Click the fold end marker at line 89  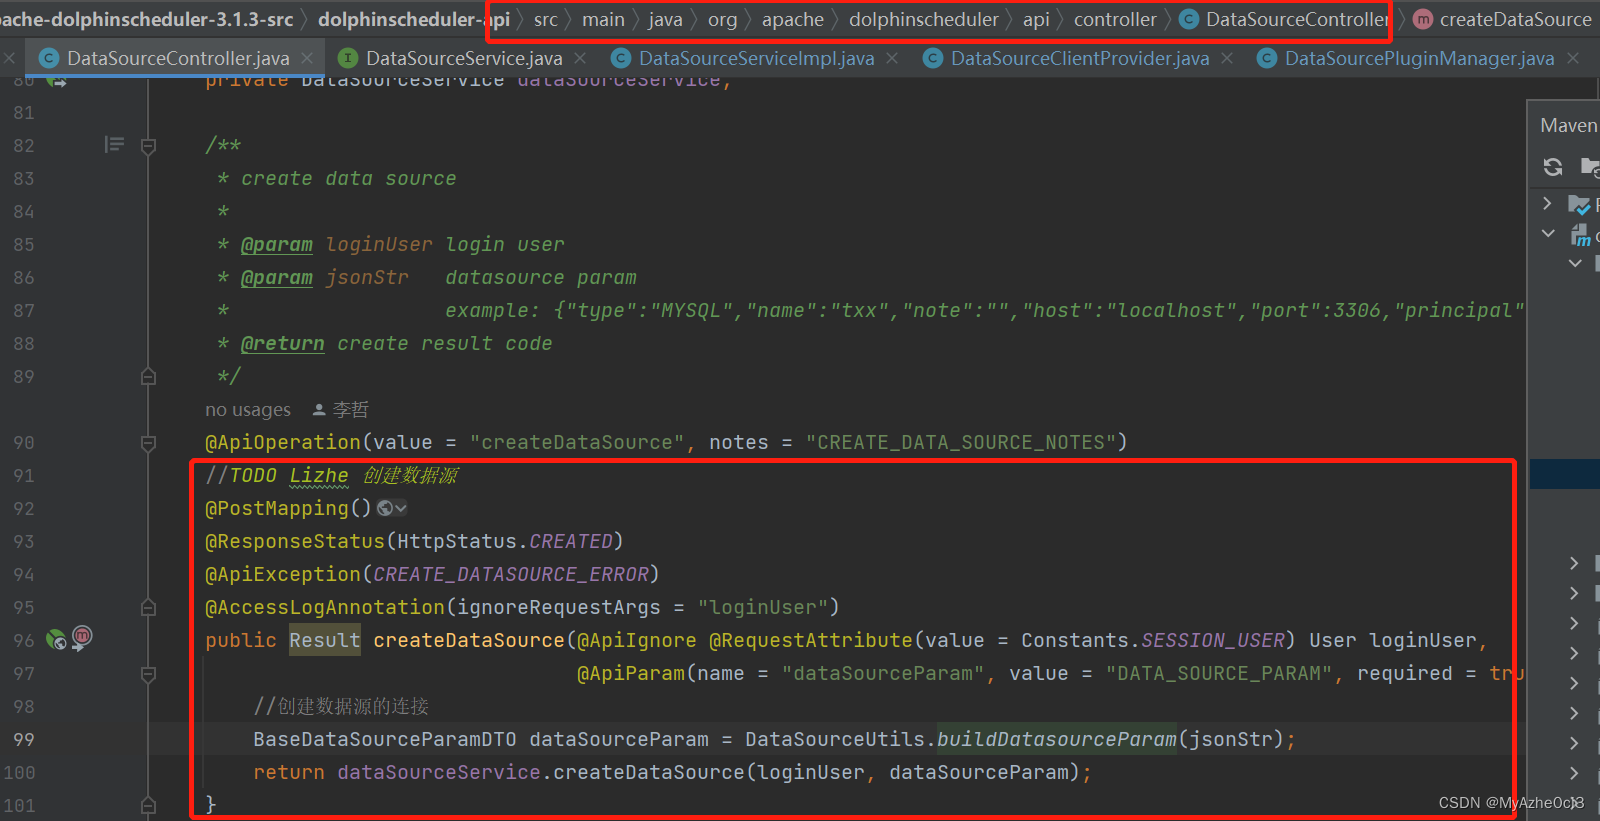click(148, 377)
